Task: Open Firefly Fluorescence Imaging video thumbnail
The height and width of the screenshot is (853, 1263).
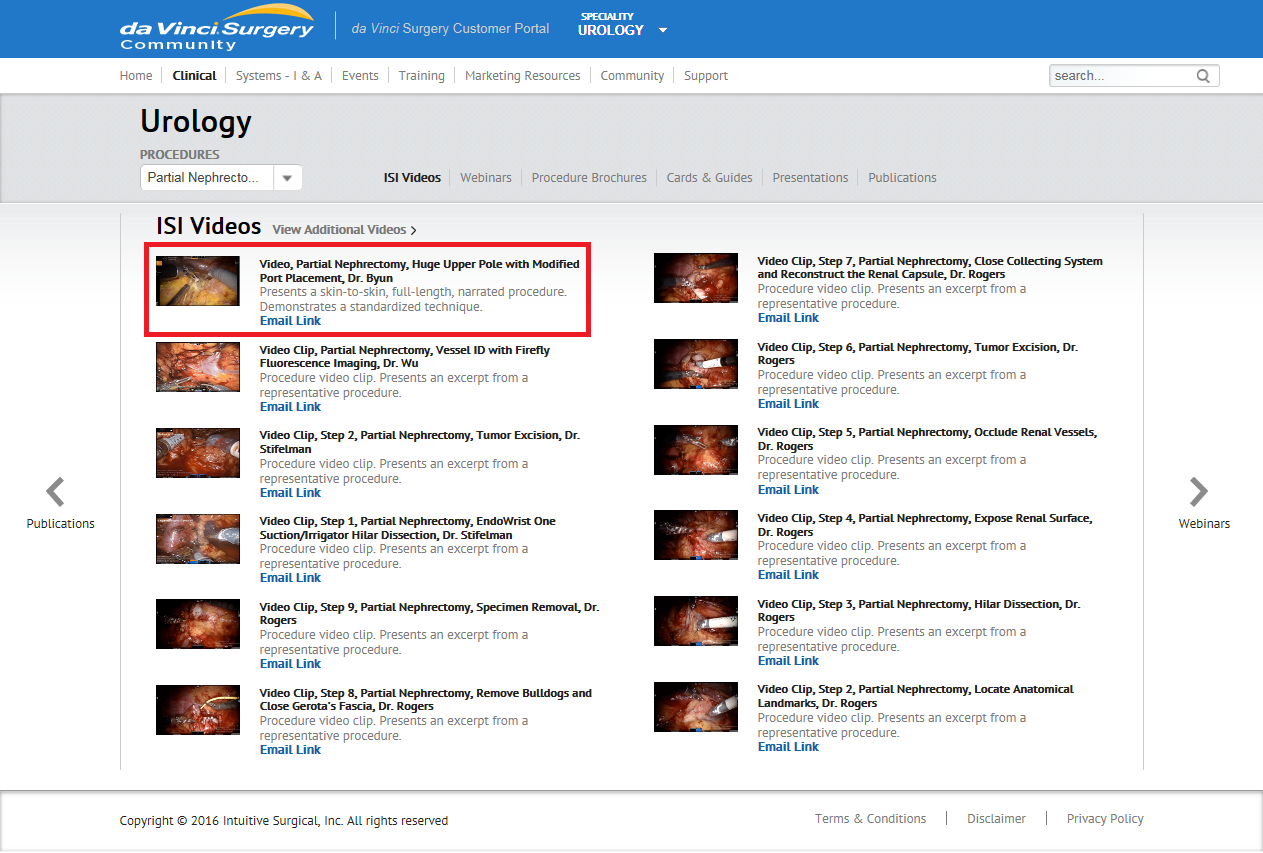Action: coord(198,367)
